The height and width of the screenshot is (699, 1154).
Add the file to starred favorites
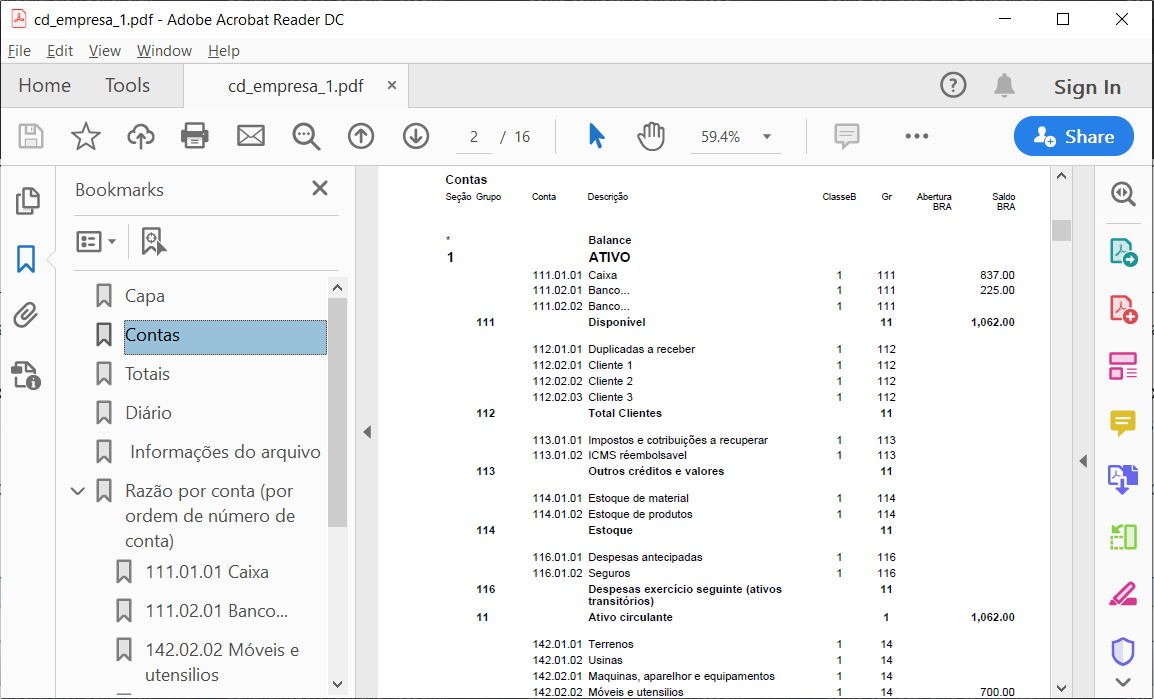click(x=85, y=136)
